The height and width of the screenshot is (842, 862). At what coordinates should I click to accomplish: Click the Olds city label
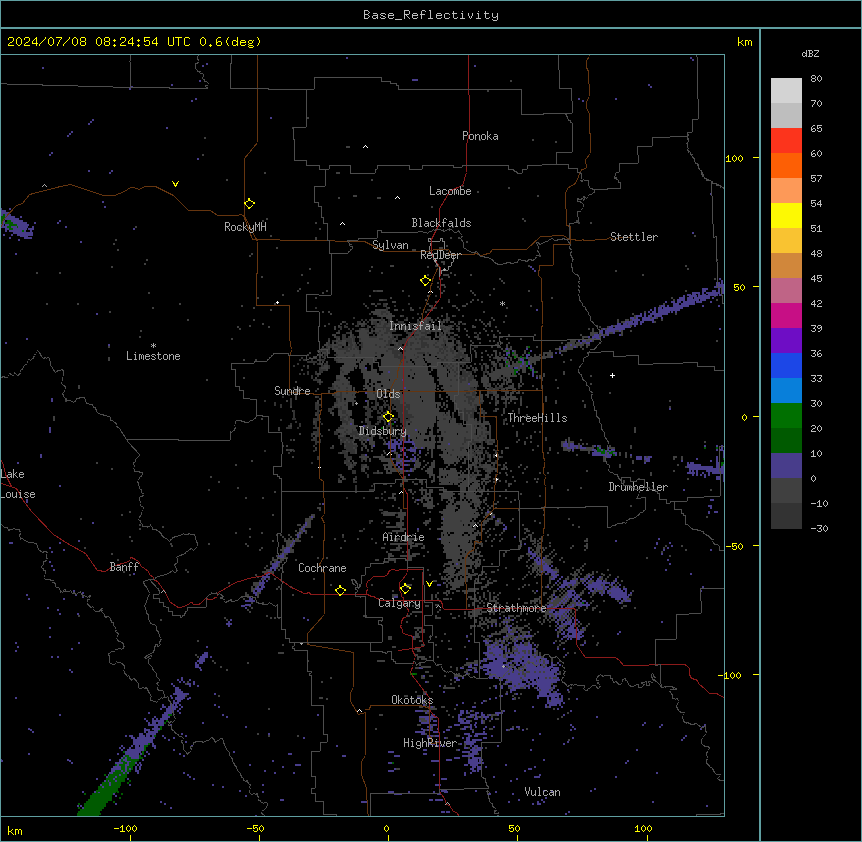pos(388,394)
